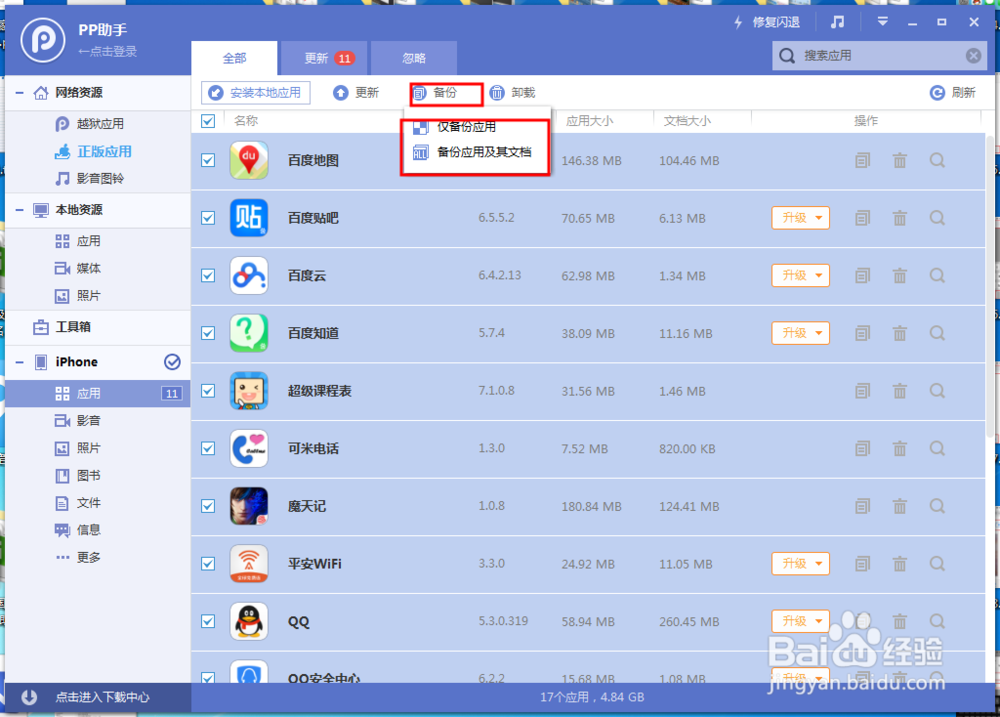Uncheck the 可米电话 checkbox
The width and height of the screenshot is (1000, 717).
[208, 448]
